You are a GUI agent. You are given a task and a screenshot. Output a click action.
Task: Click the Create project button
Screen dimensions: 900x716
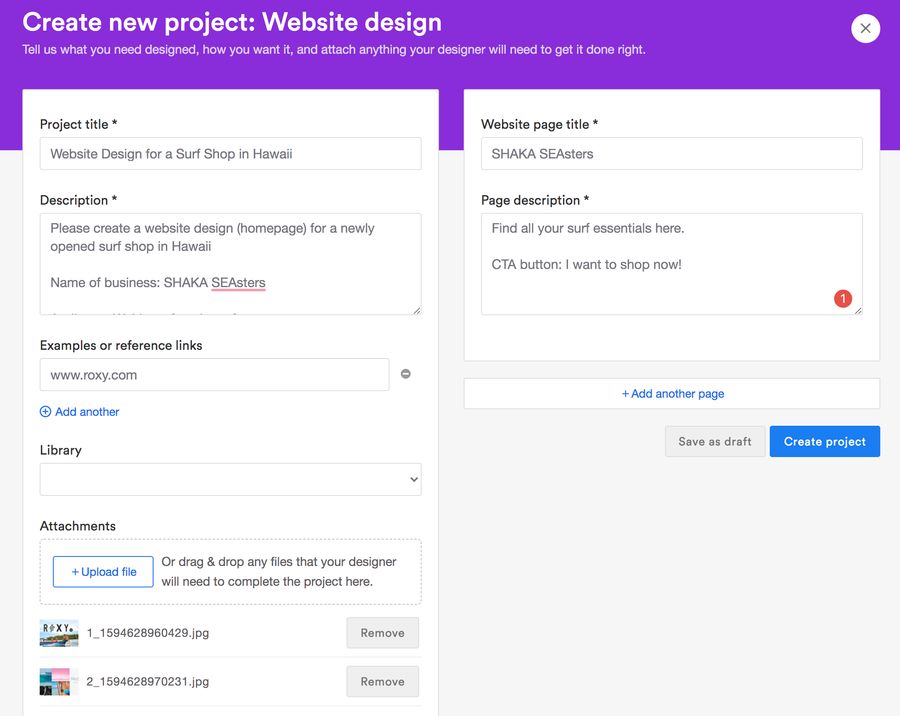[x=824, y=442]
